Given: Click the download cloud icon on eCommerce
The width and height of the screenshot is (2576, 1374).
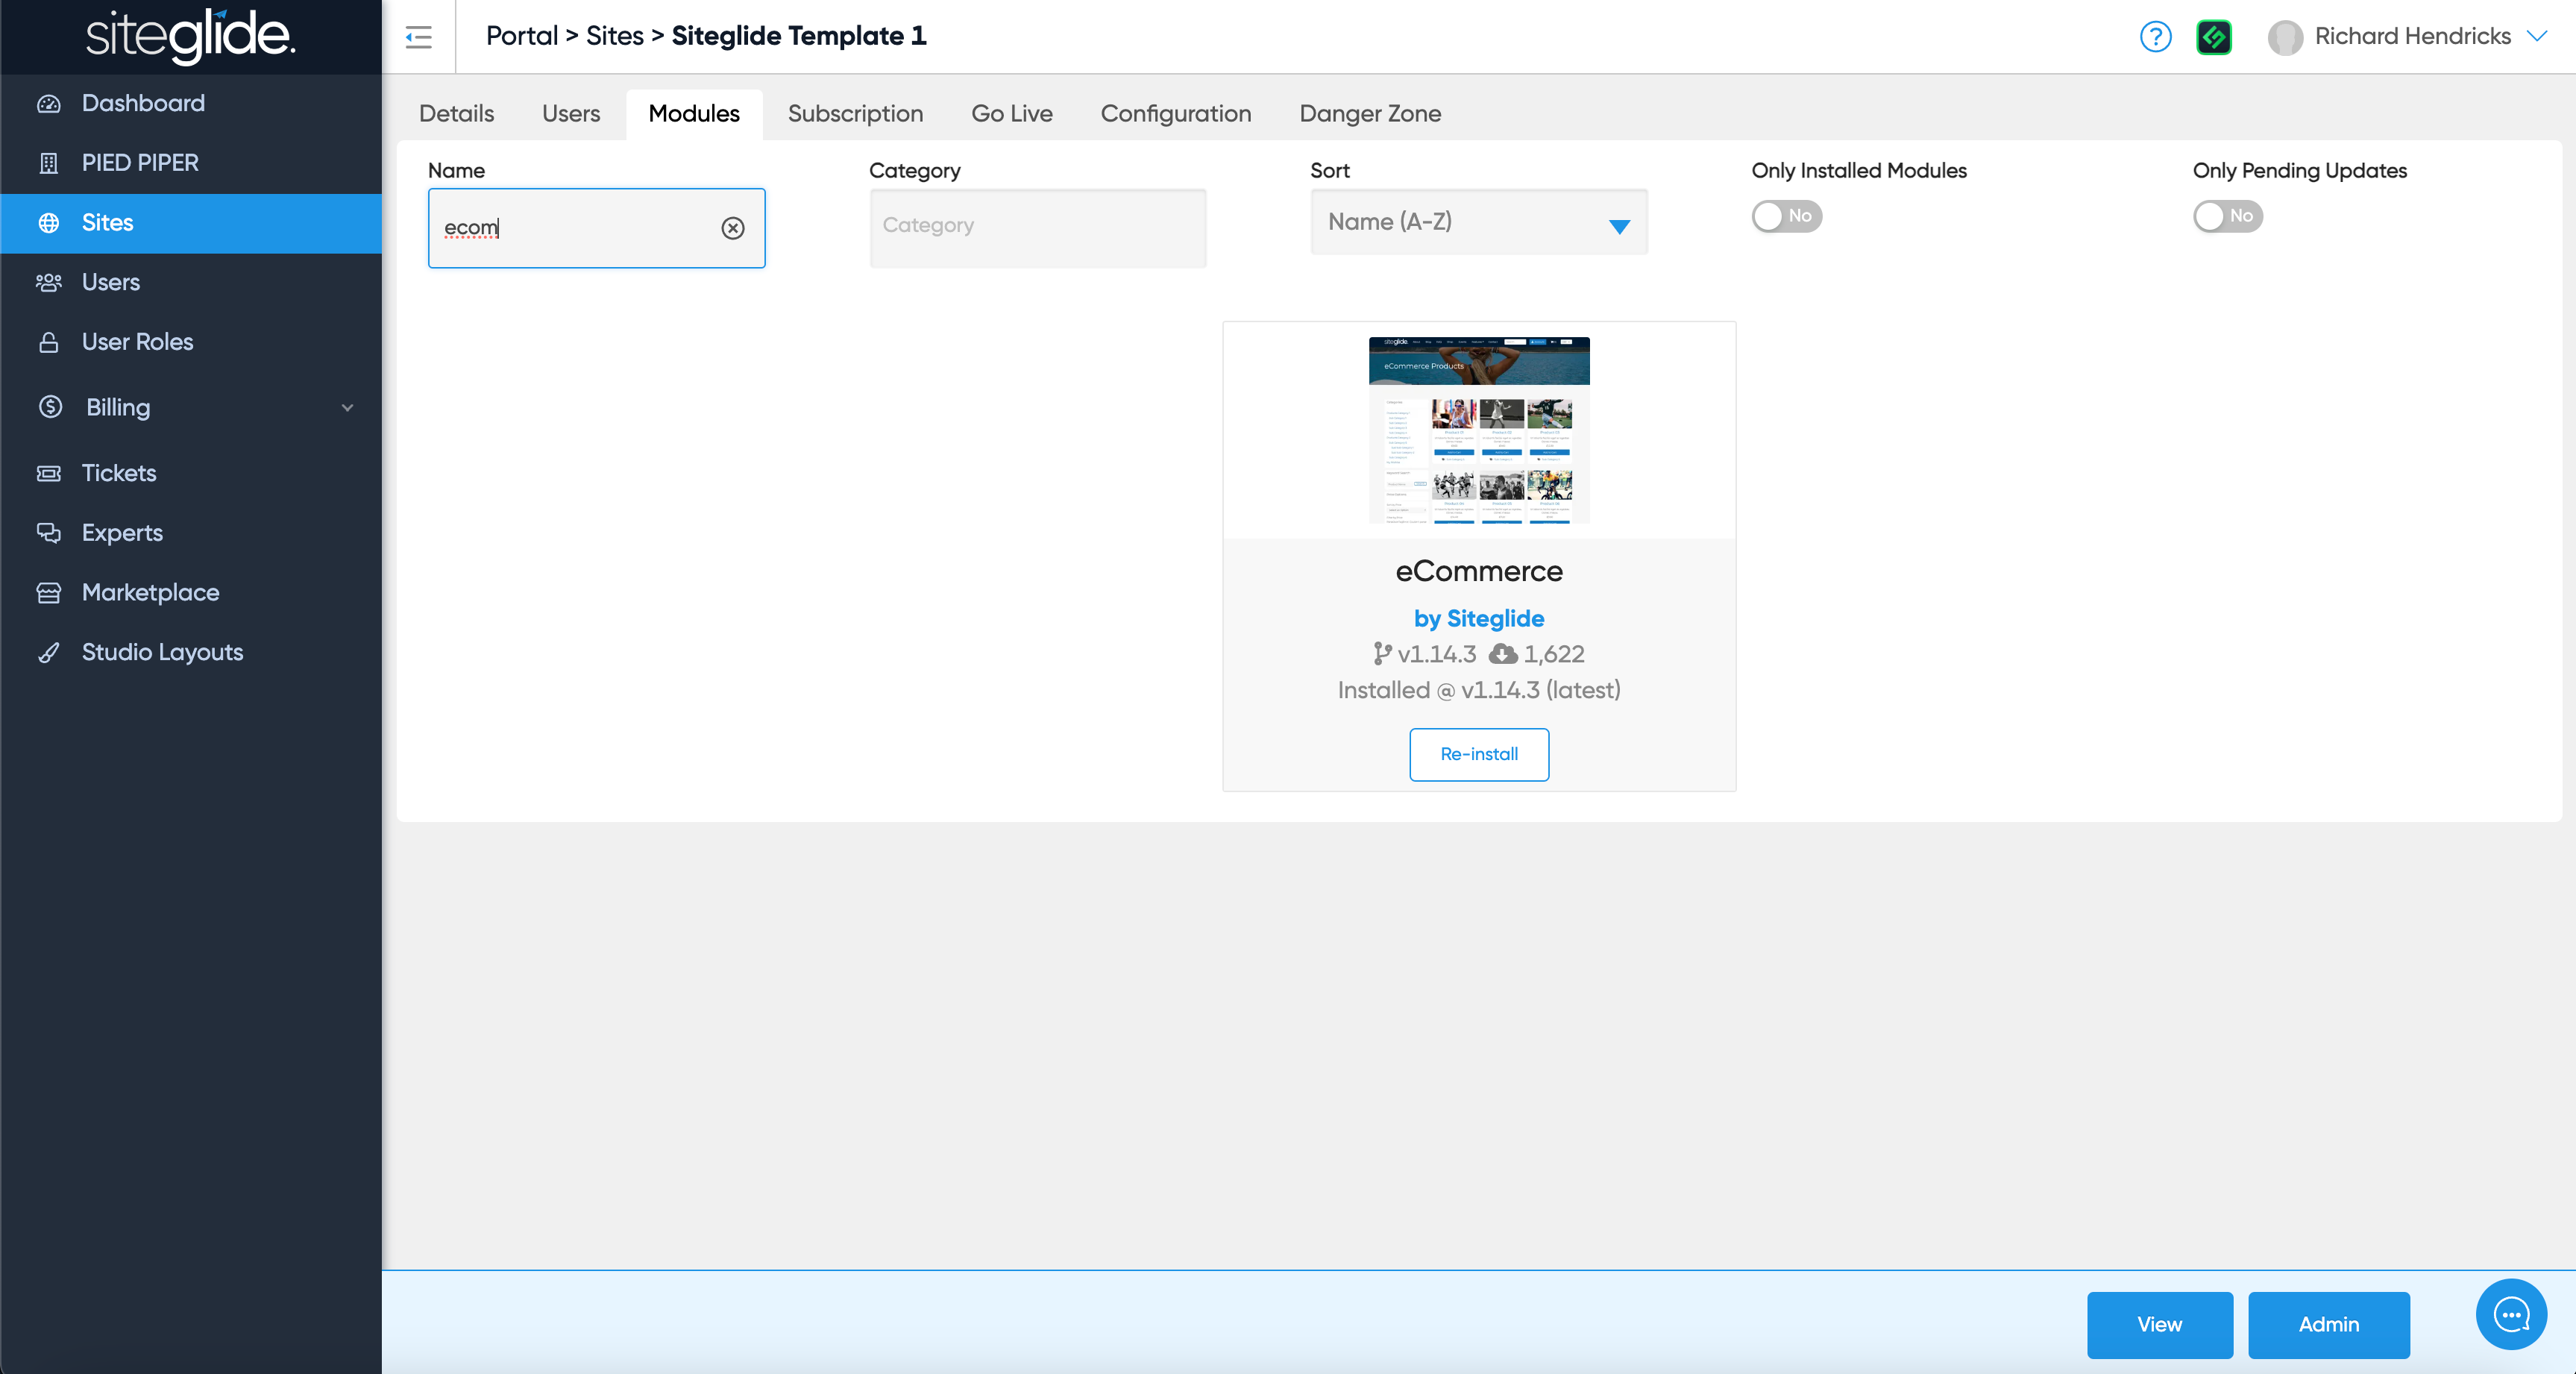Looking at the screenshot, I should tap(1503, 654).
